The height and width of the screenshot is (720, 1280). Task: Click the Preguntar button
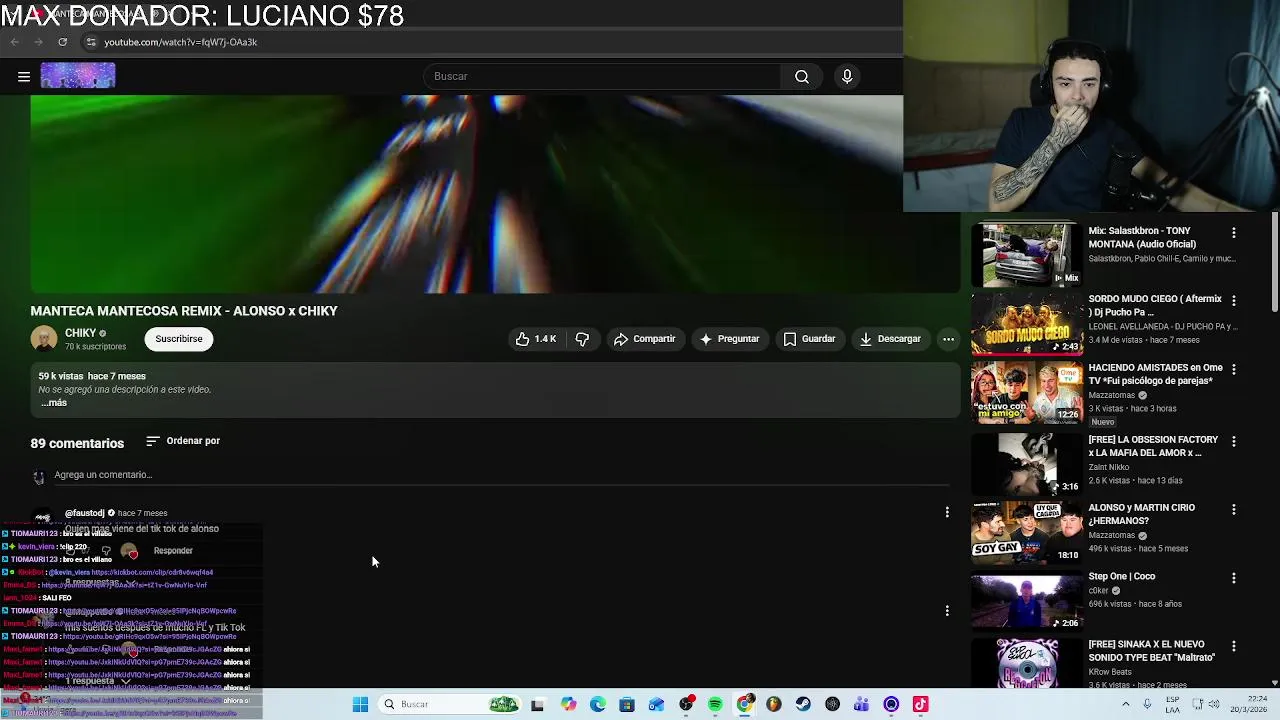[x=729, y=339]
